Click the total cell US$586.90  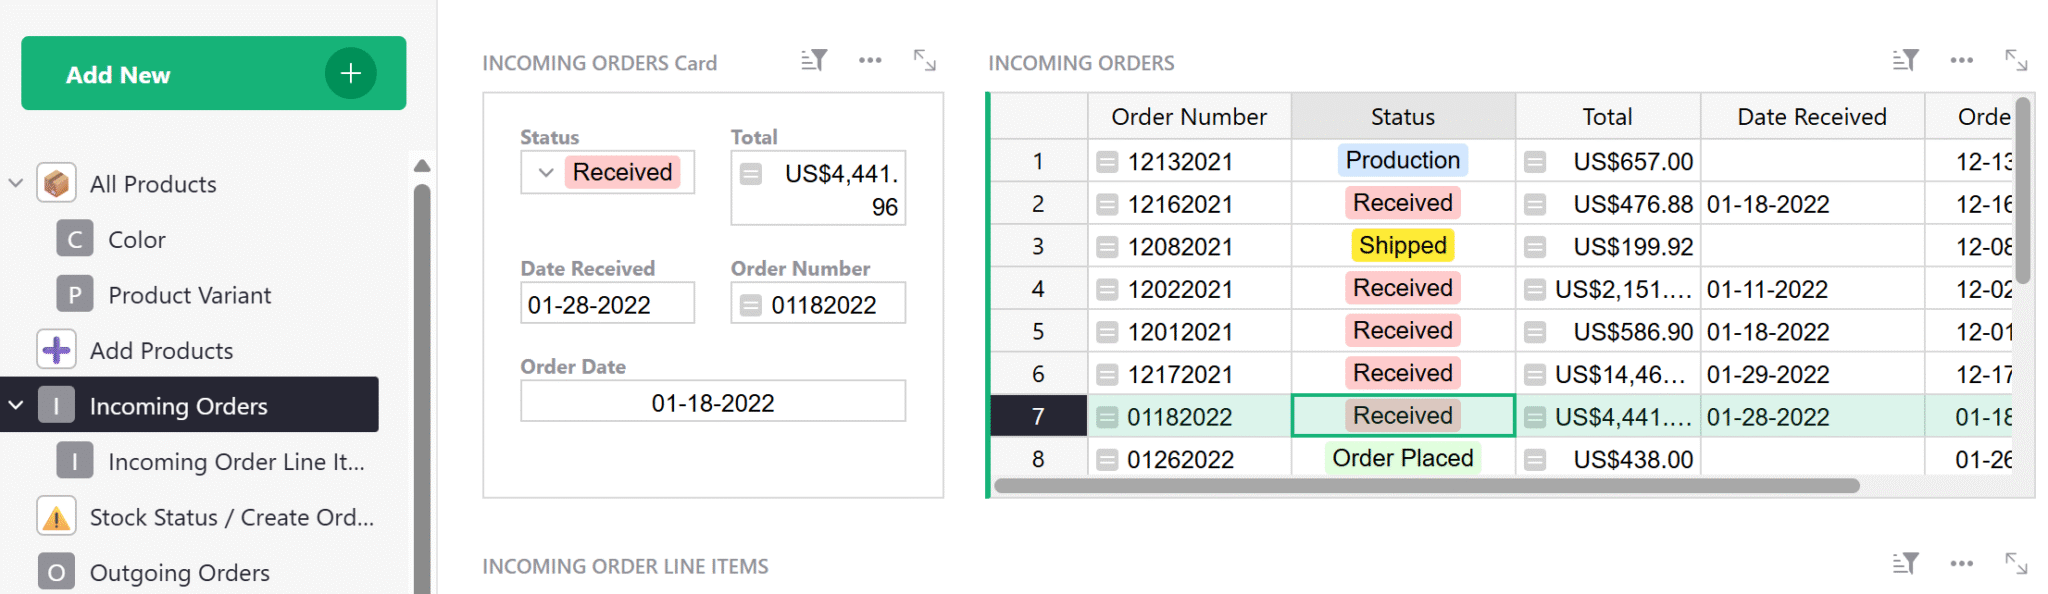[1607, 332]
